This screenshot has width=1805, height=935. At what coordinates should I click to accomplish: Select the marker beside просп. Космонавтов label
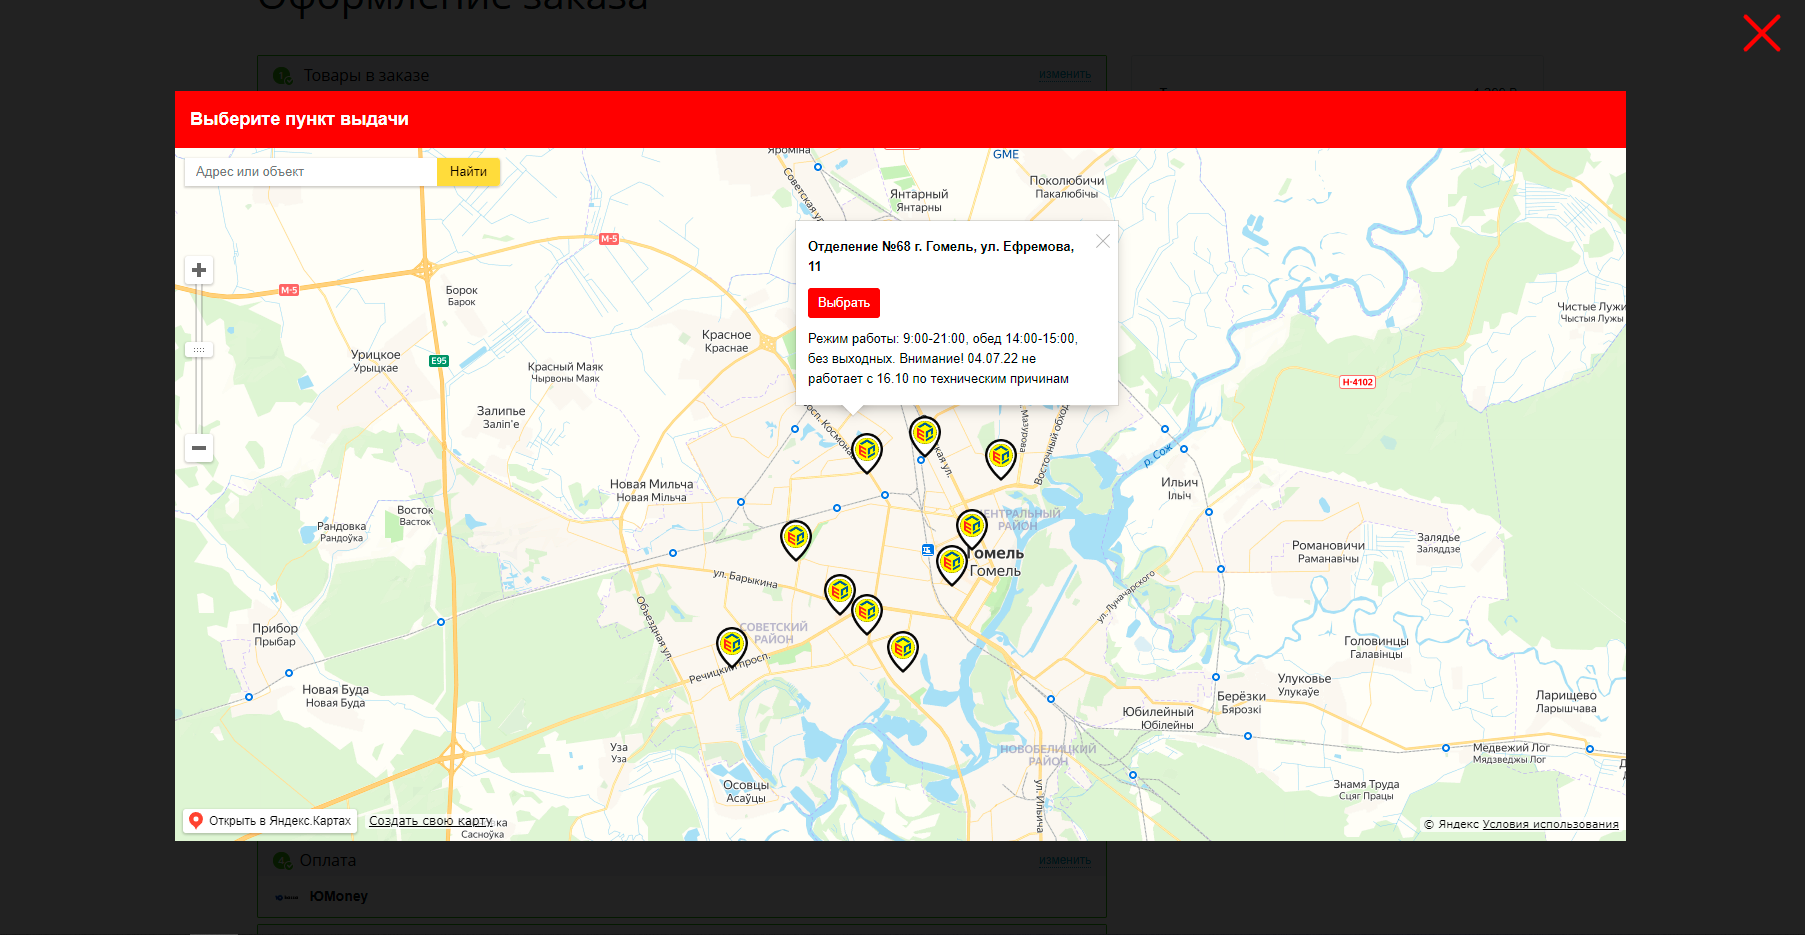[x=867, y=451]
